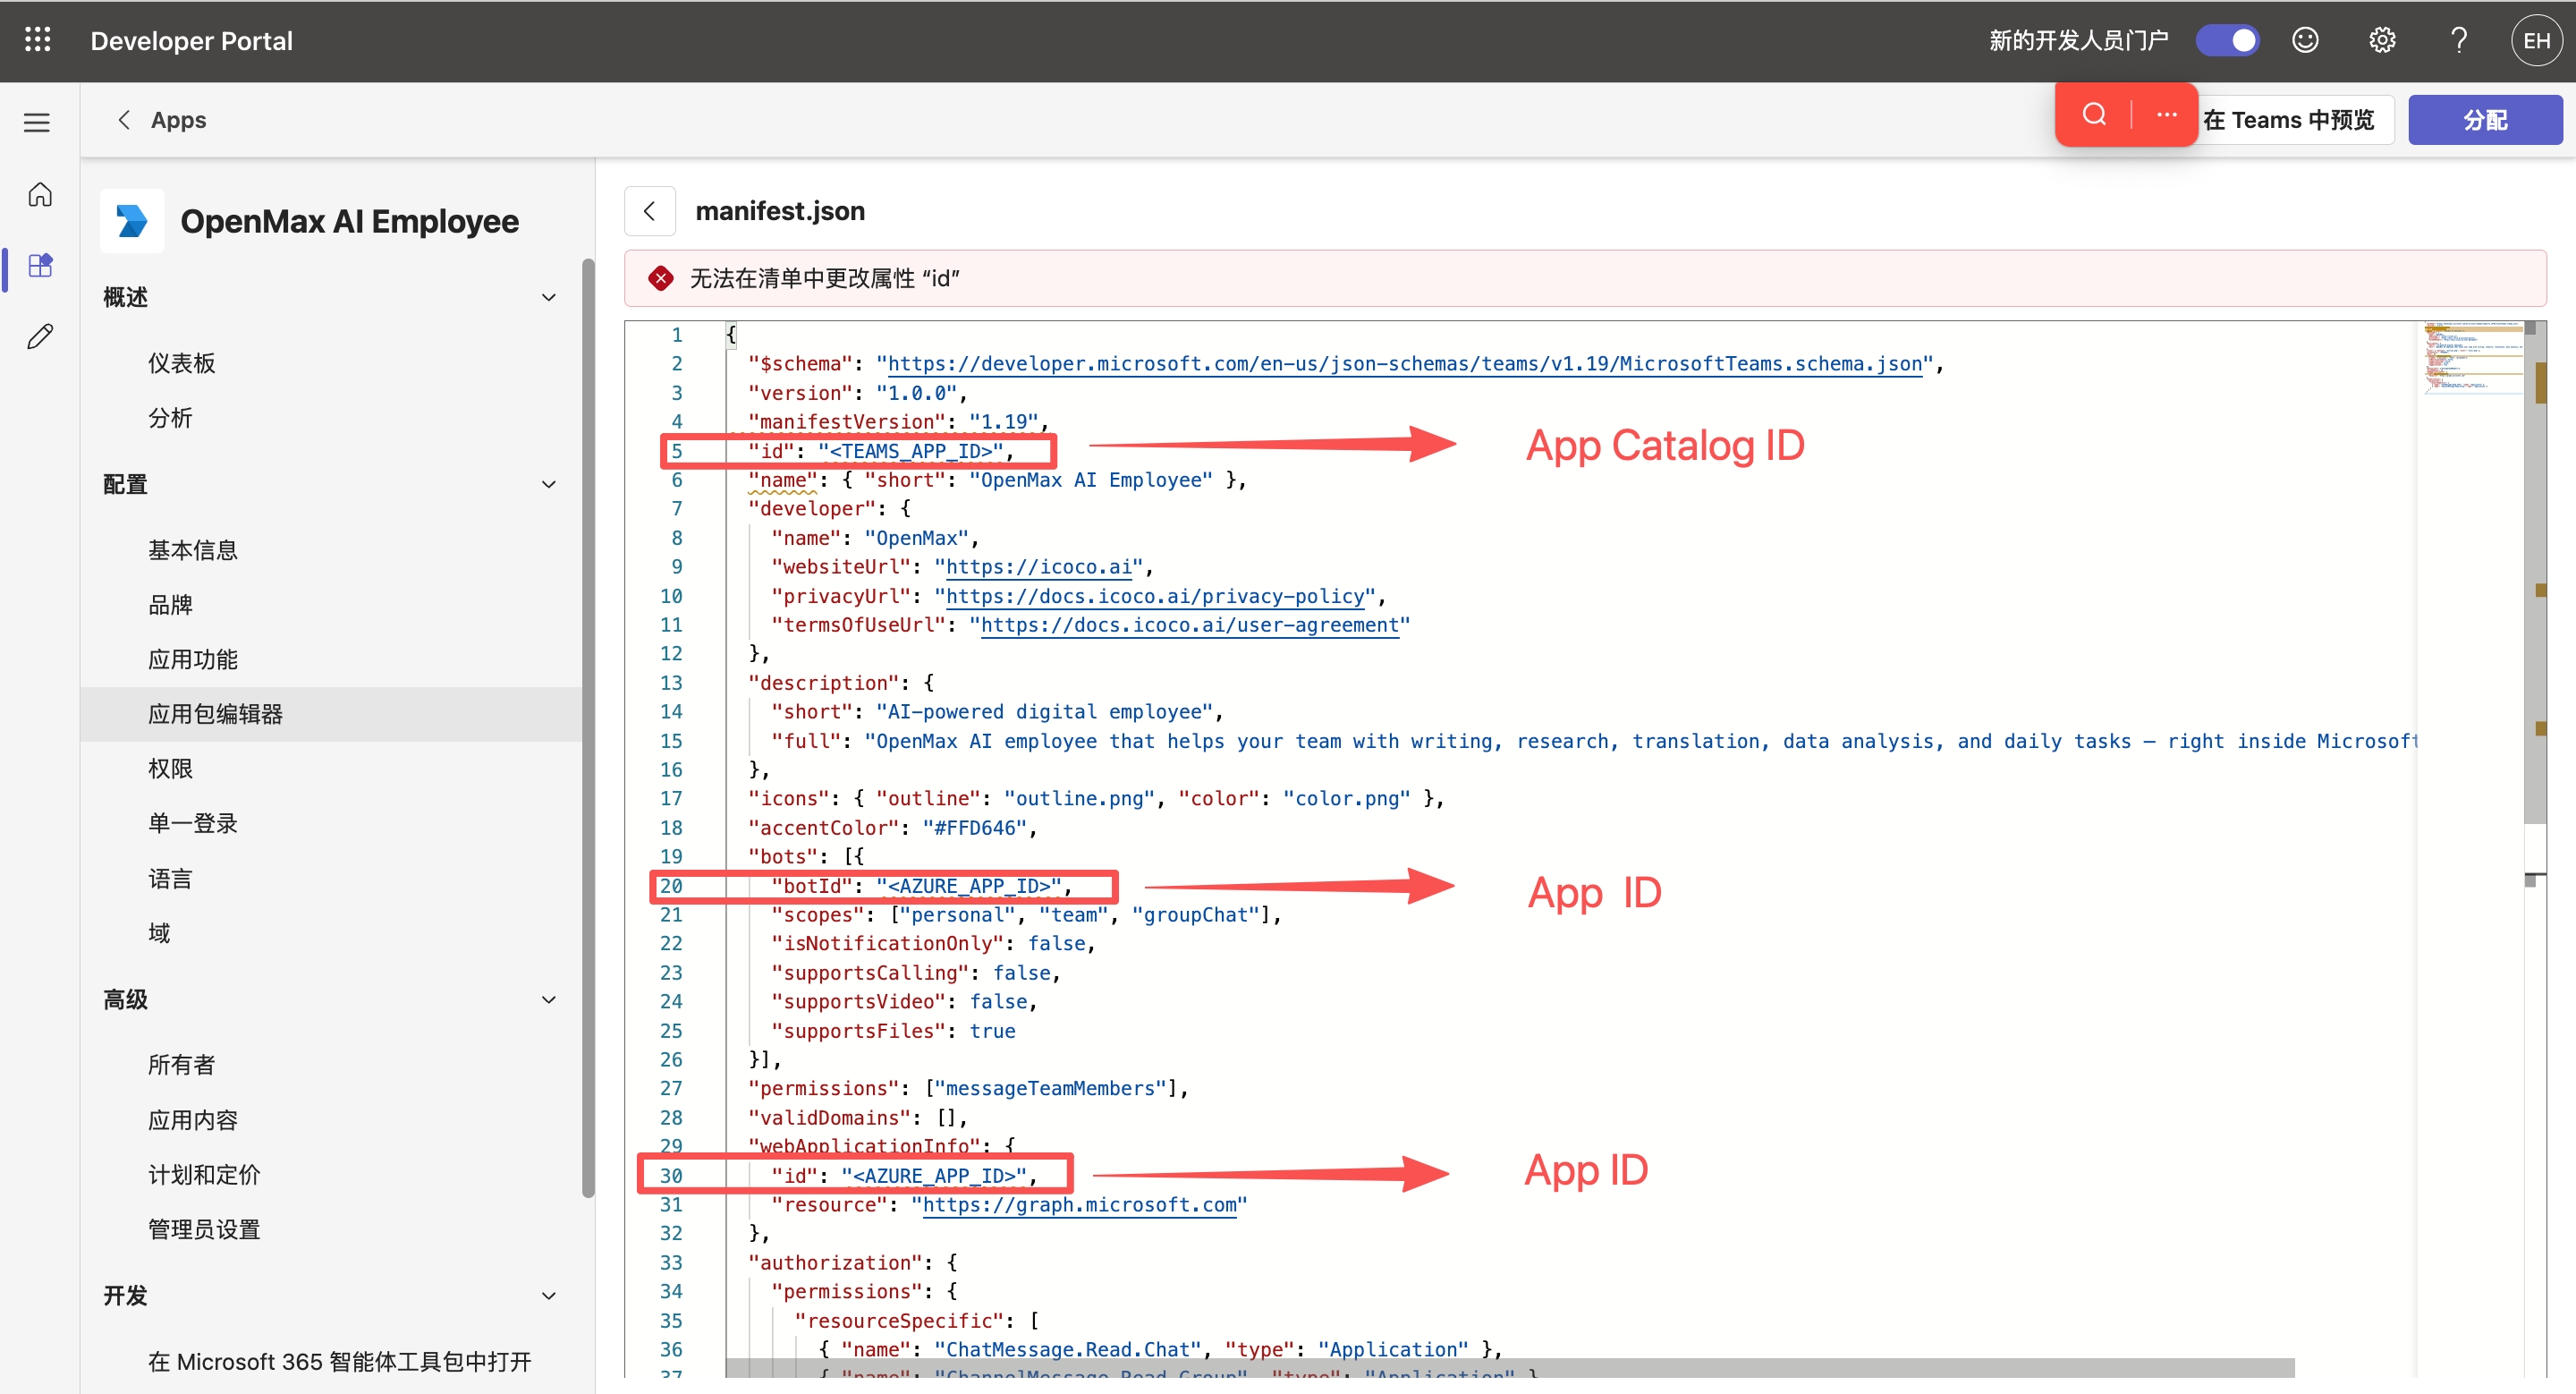Image resolution: width=2576 pixels, height=1394 pixels.
Task: Click line number 20 in gutter
Action: [x=671, y=886]
